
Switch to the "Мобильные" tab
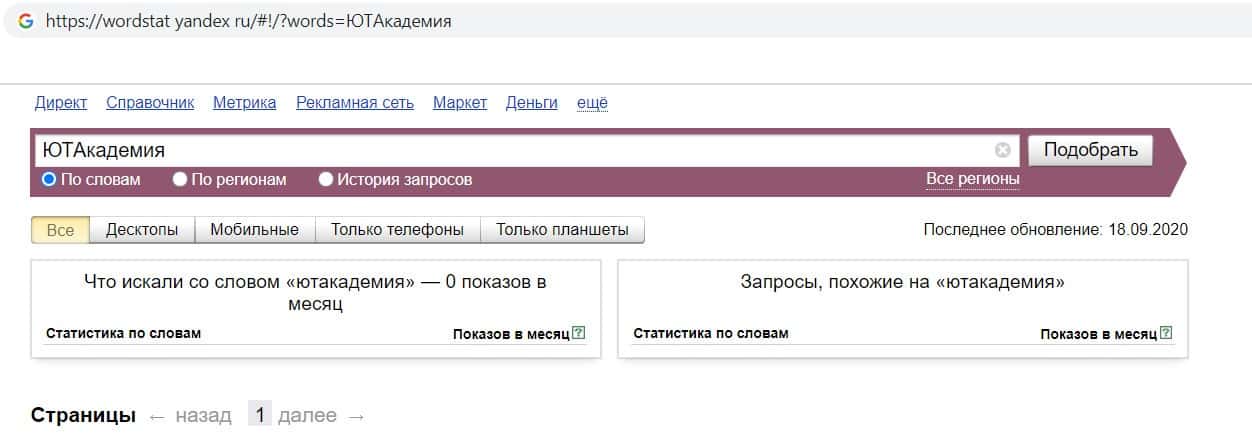254,230
